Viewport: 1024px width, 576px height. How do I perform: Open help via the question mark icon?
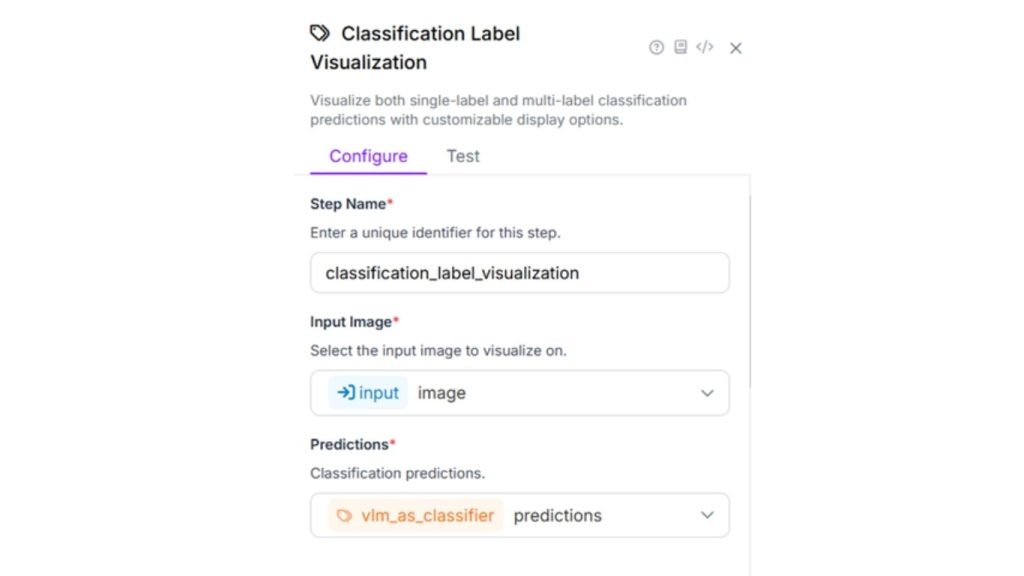click(656, 47)
